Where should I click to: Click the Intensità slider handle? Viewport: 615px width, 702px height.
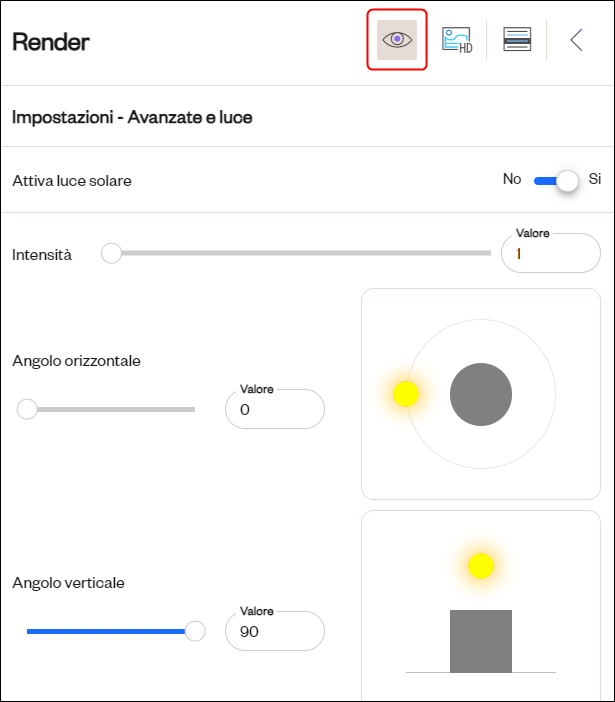(x=111, y=253)
